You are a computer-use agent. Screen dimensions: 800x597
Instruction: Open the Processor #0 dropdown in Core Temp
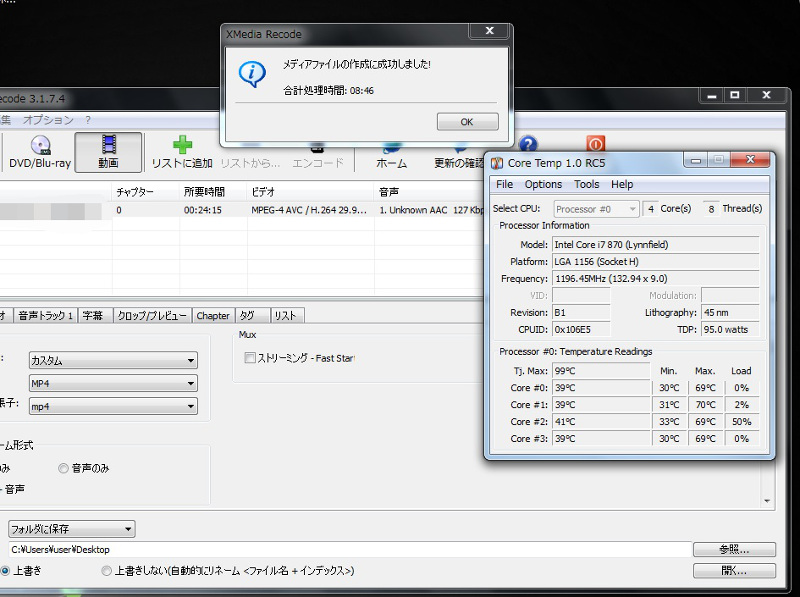click(x=596, y=209)
